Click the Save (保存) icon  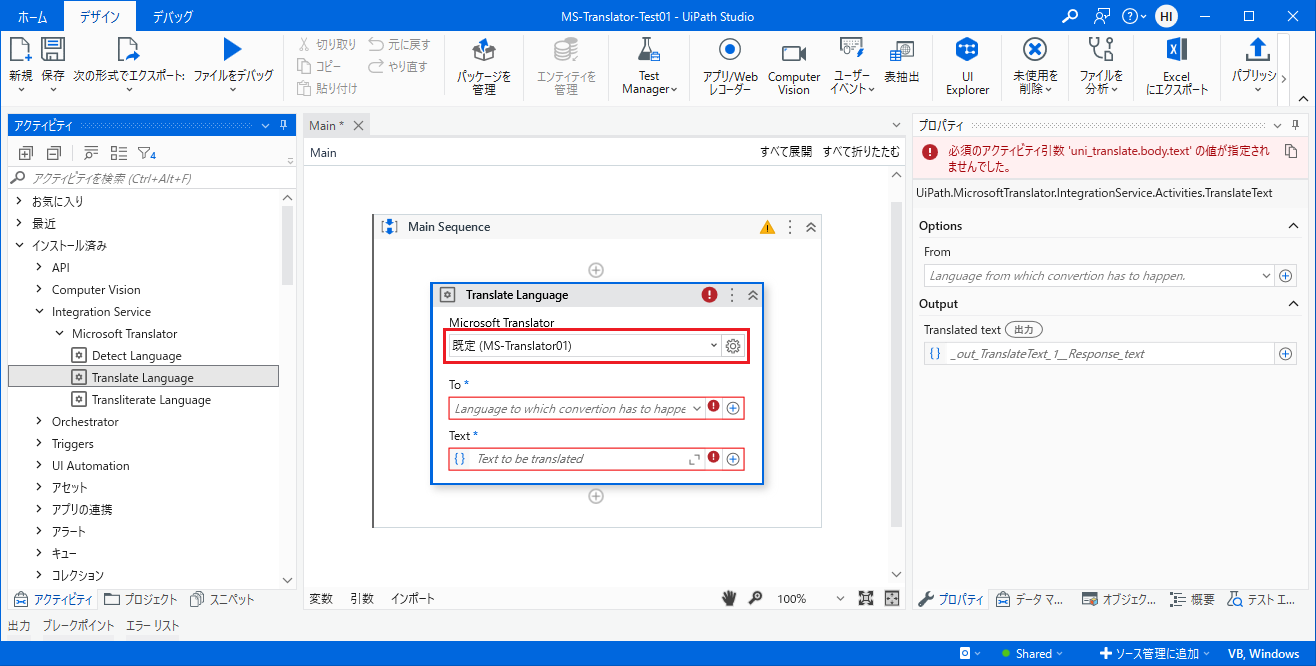pyautogui.click(x=53, y=50)
